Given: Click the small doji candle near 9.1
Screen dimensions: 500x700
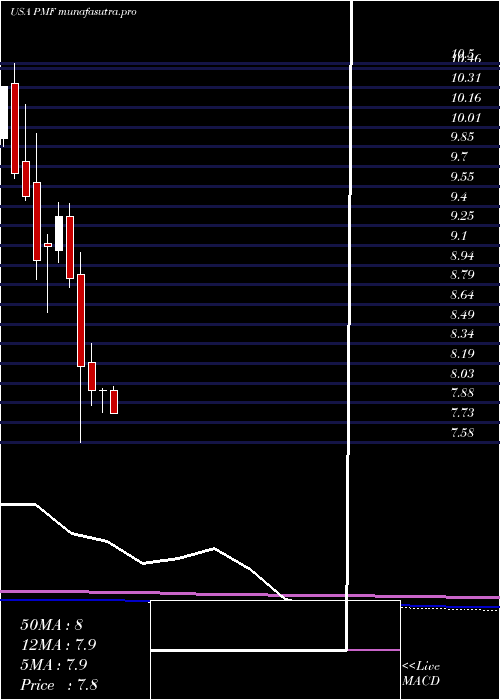Looking at the screenshot, I should point(48,245).
